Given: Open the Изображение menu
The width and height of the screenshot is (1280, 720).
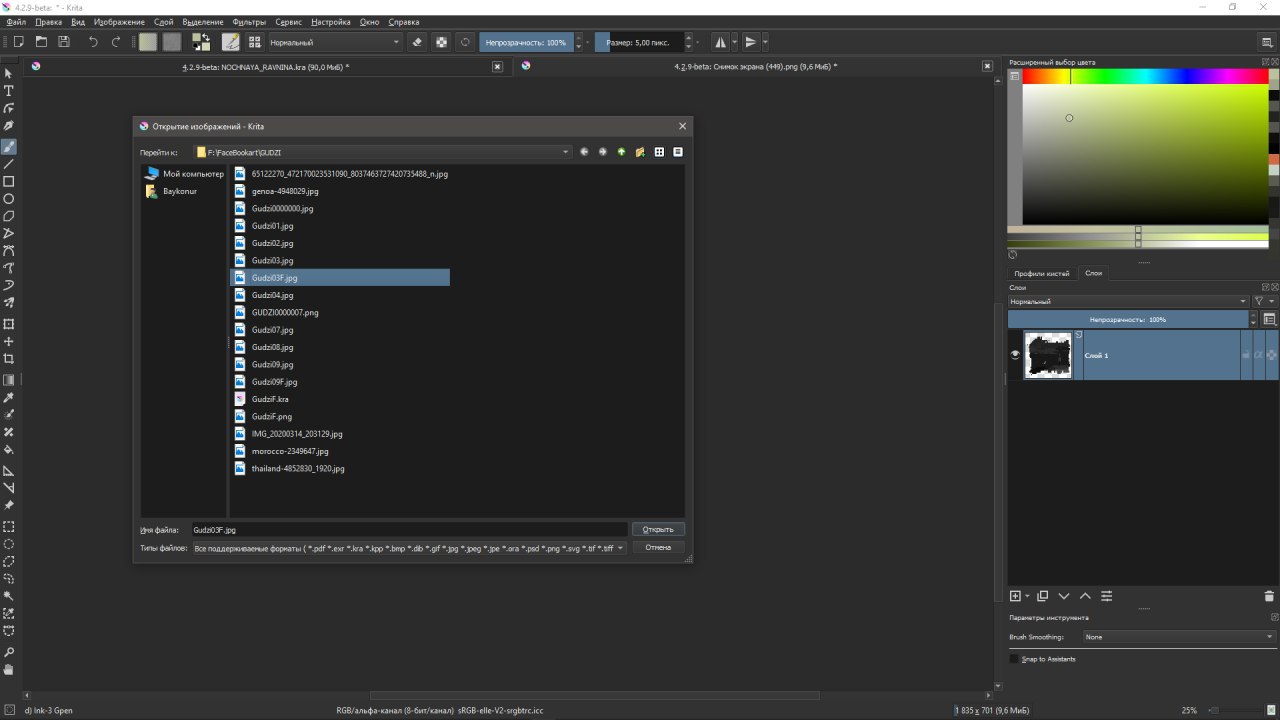Looking at the screenshot, I should [119, 21].
